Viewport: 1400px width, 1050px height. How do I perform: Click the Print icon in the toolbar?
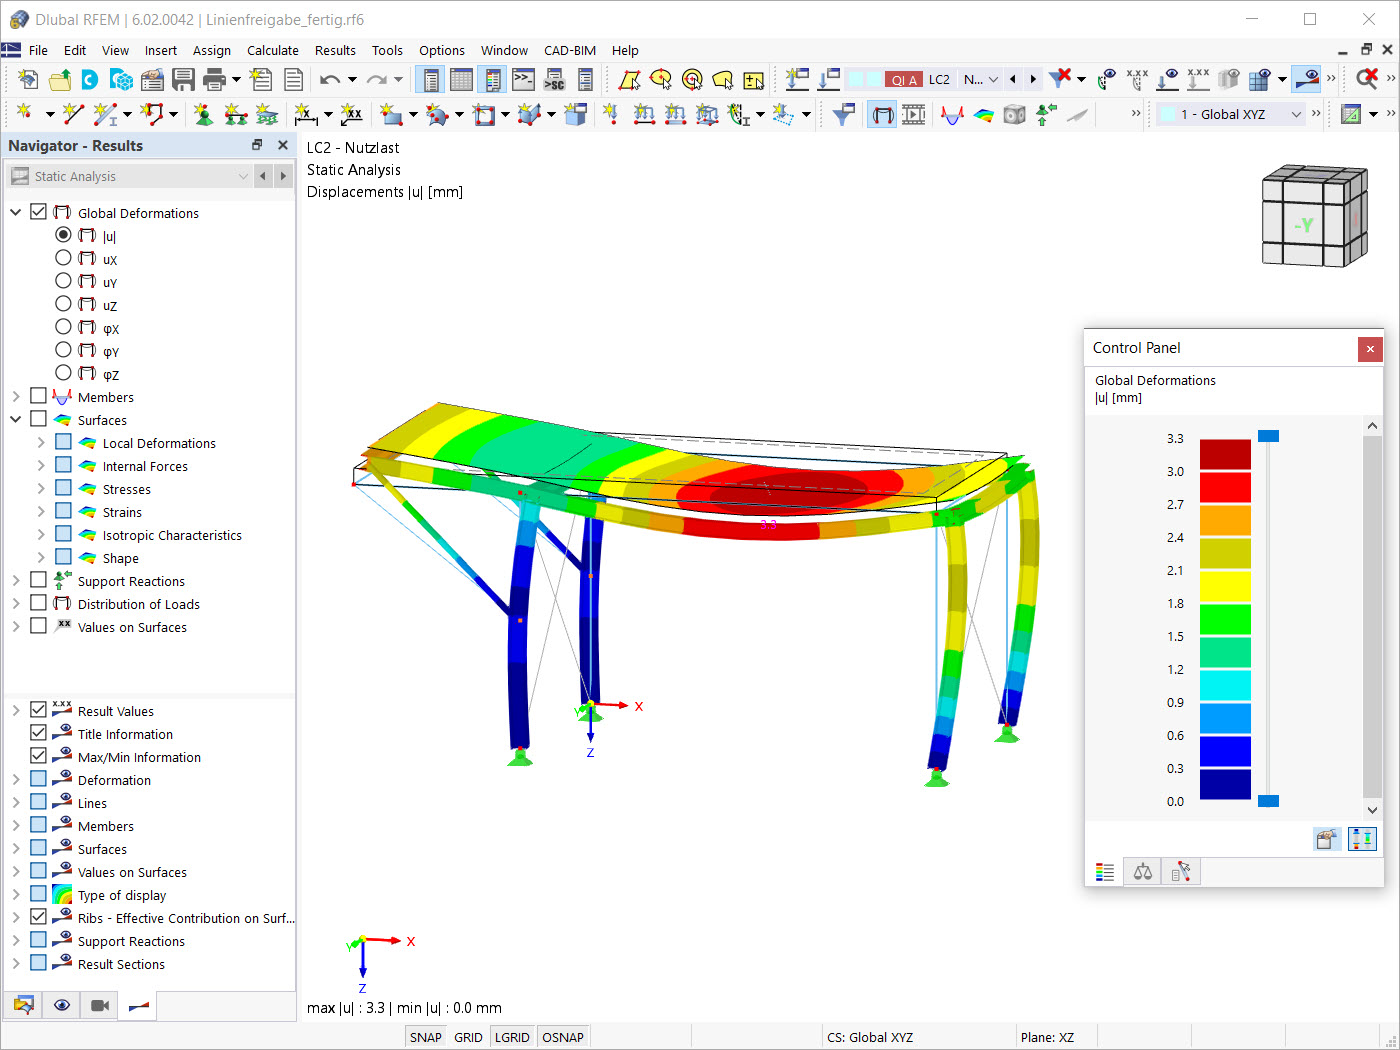(x=214, y=80)
